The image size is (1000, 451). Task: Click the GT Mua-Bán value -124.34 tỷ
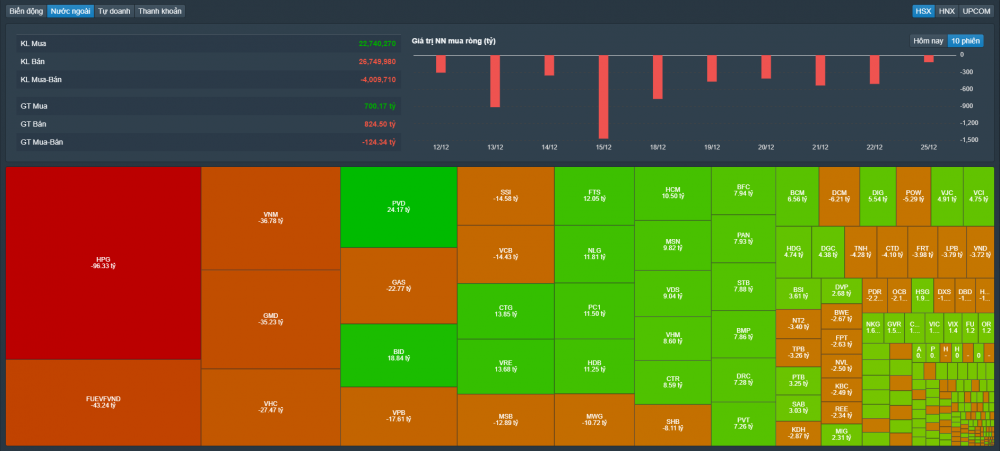point(379,142)
